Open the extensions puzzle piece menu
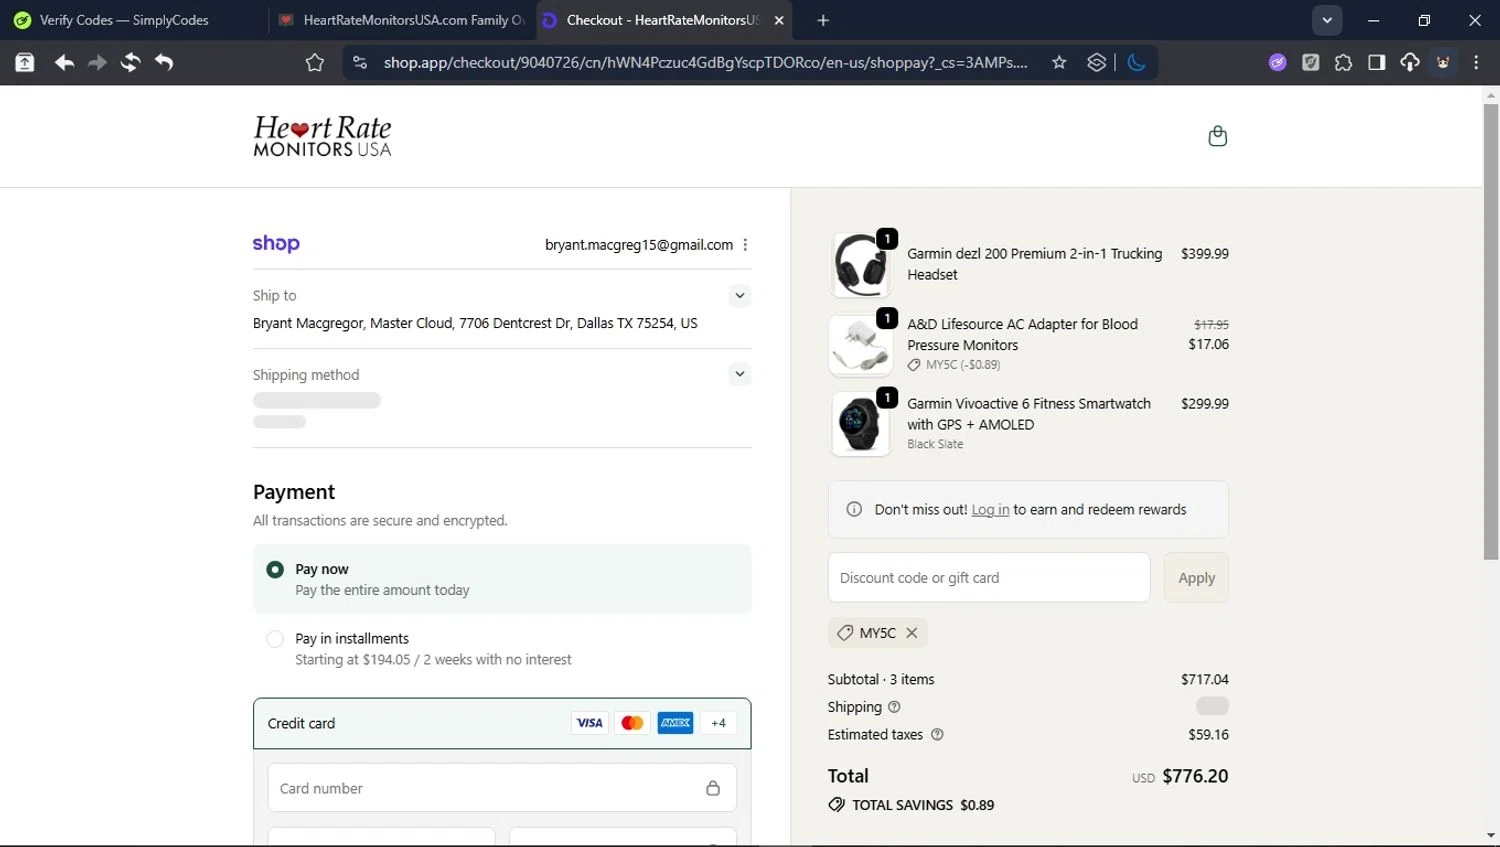Viewport: 1500px width, 847px height. click(x=1343, y=63)
